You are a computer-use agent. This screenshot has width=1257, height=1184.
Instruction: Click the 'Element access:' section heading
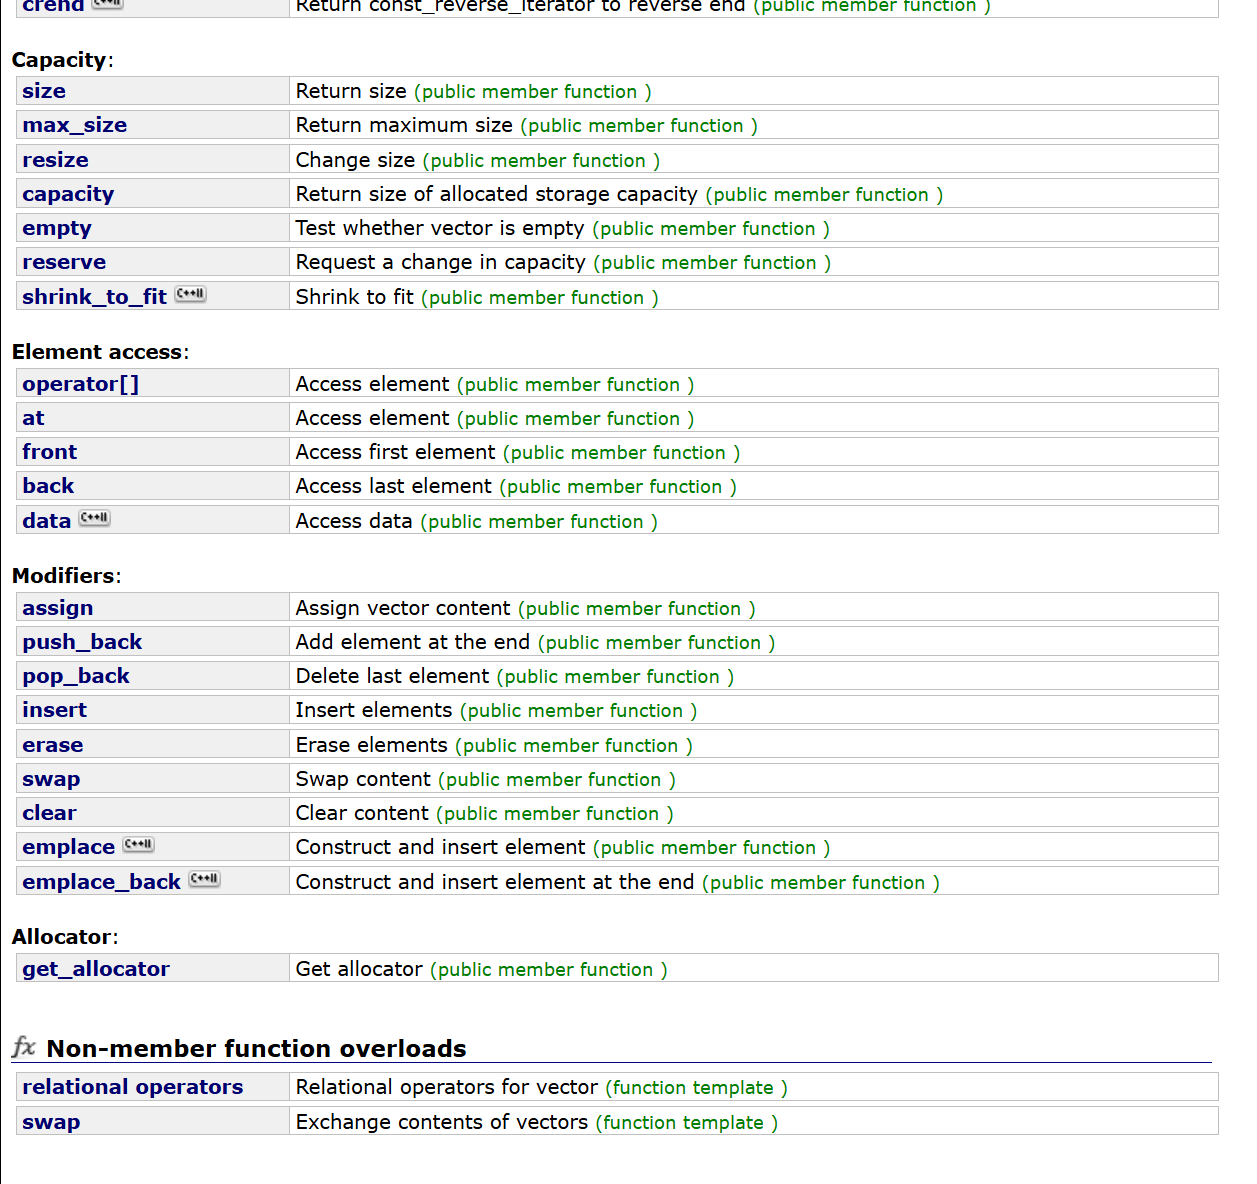coord(100,352)
